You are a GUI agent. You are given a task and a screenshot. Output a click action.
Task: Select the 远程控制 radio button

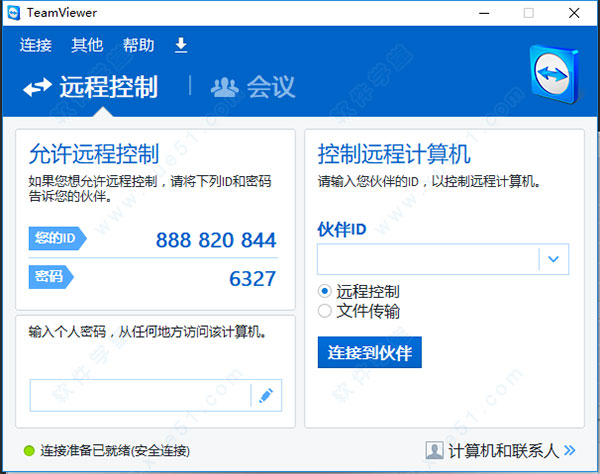(325, 291)
